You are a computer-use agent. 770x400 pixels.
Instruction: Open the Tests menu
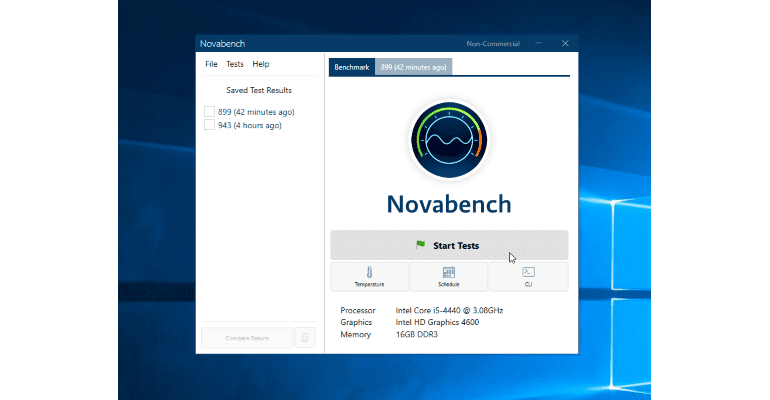point(235,64)
